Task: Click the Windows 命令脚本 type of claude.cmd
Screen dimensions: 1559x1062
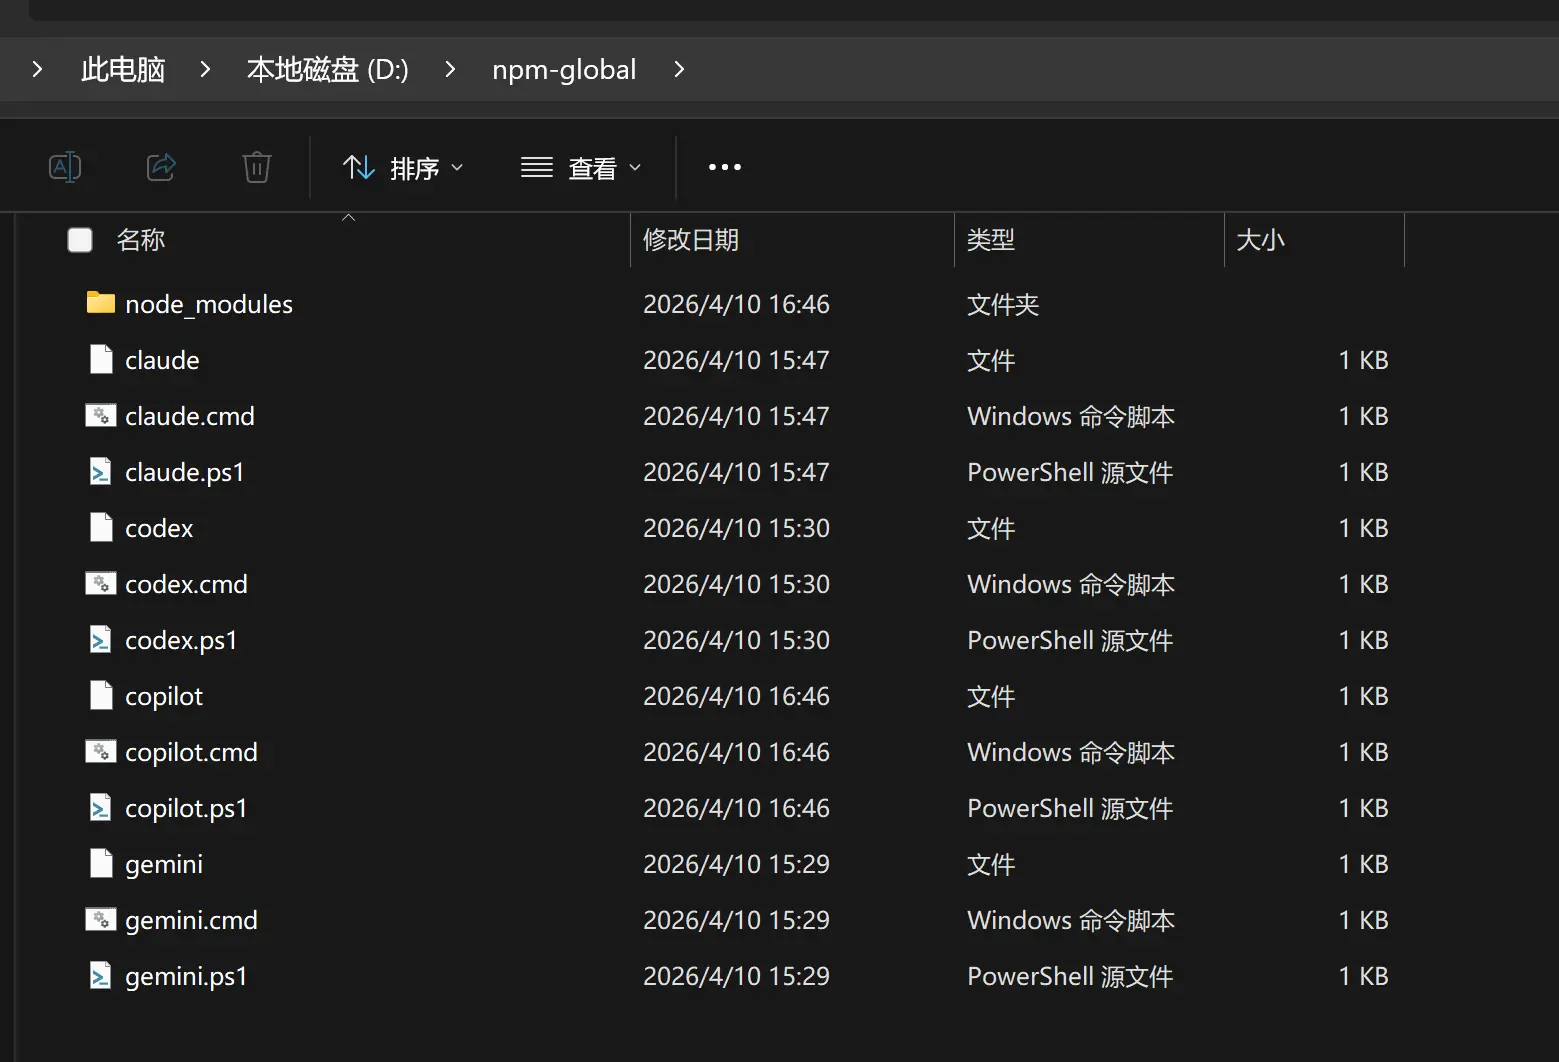Action: click(x=1071, y=416)
